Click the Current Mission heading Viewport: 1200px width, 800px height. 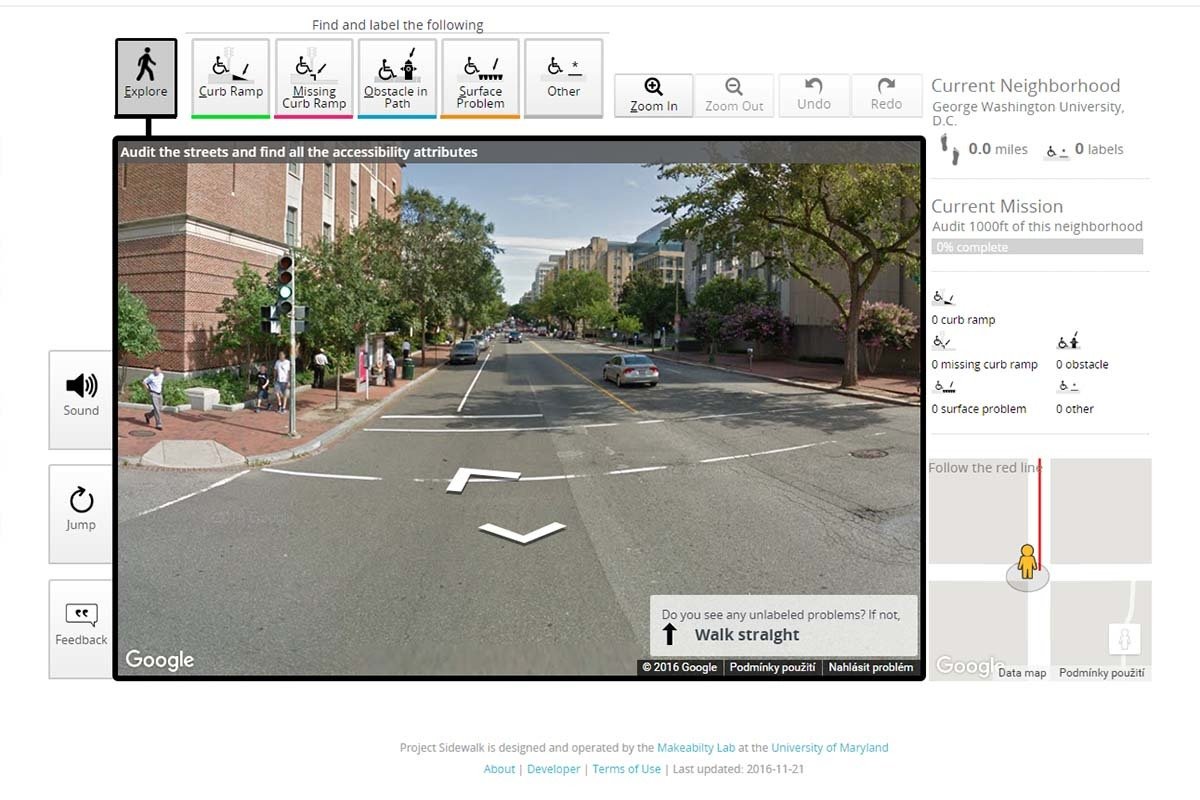tap(997, 206)
